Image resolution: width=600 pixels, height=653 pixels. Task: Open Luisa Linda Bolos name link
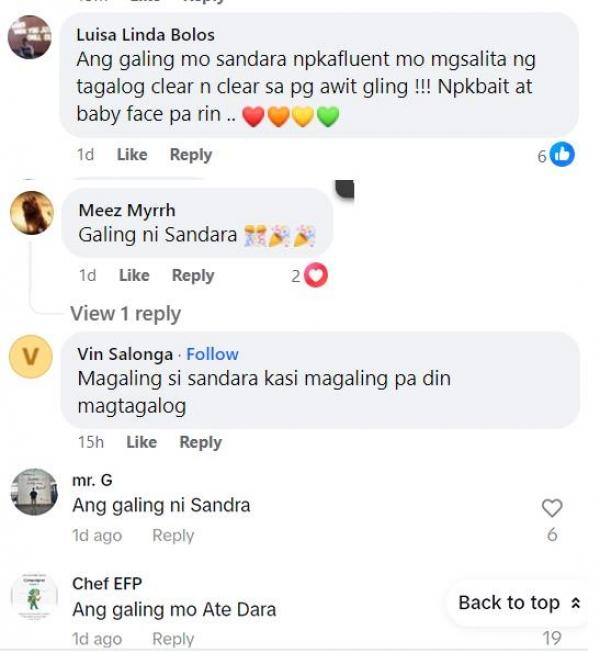point(146,35)
